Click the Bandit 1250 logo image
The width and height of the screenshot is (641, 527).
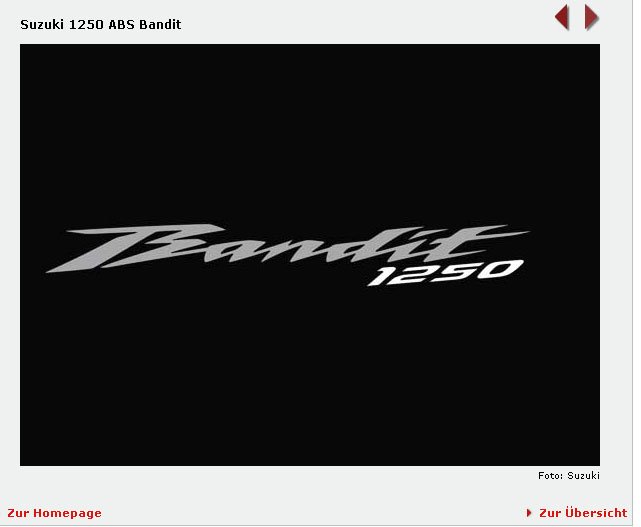click(310, 255)
